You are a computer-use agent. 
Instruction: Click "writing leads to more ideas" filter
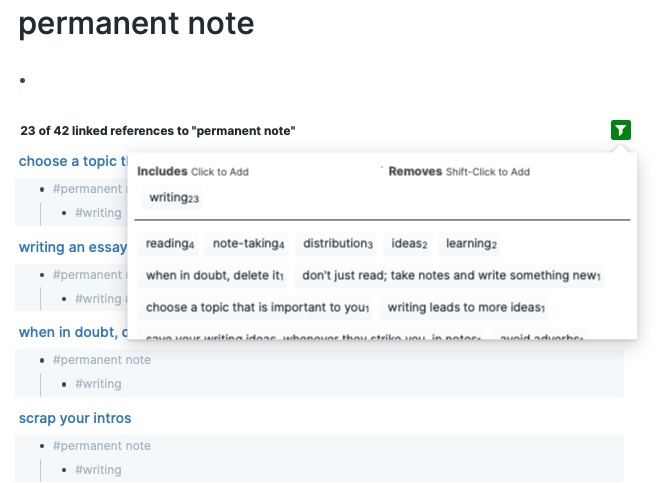pos(466,308)
